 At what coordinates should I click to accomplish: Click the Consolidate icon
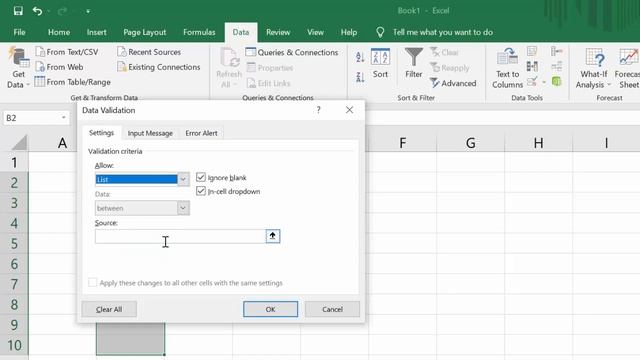pos(556,51)
